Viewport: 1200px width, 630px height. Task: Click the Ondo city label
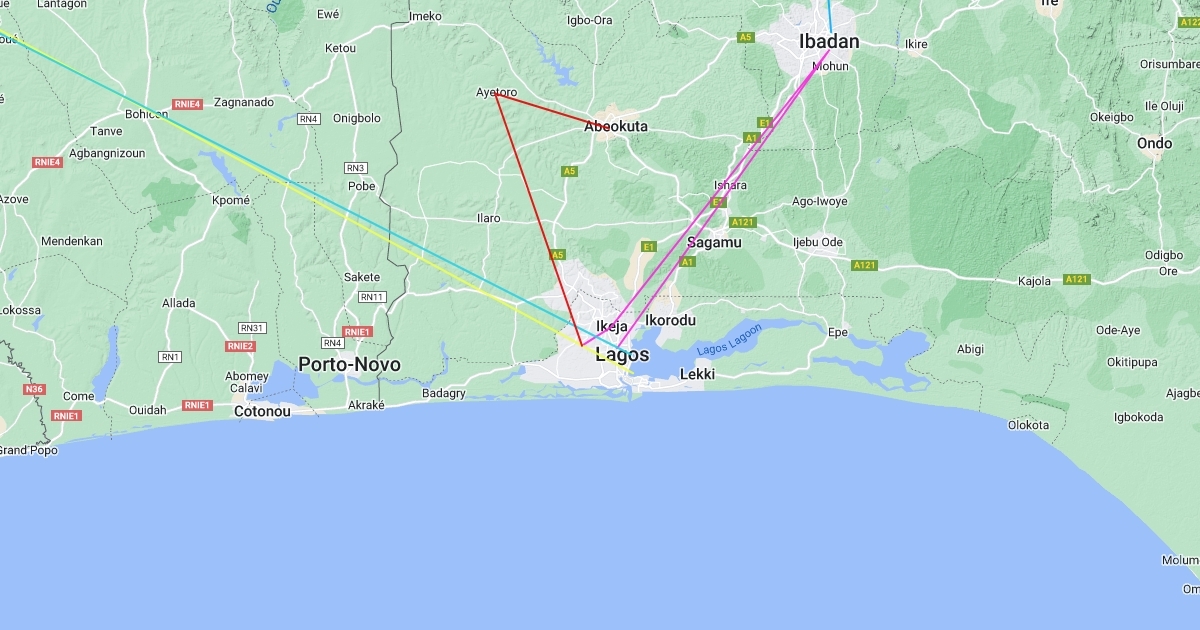click(1154, 143)
